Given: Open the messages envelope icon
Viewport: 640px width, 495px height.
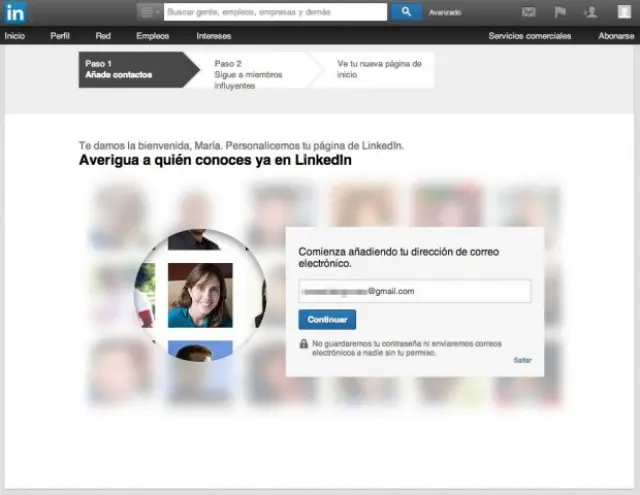Looking at the screenshot, I should click(x=529, y=12).
